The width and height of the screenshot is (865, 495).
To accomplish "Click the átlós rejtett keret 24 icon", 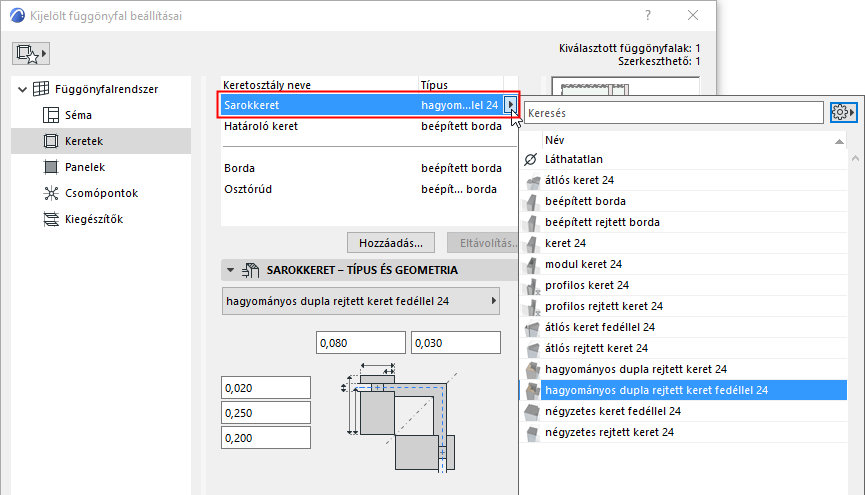I will pyautogui.click(x=532, y=348).
